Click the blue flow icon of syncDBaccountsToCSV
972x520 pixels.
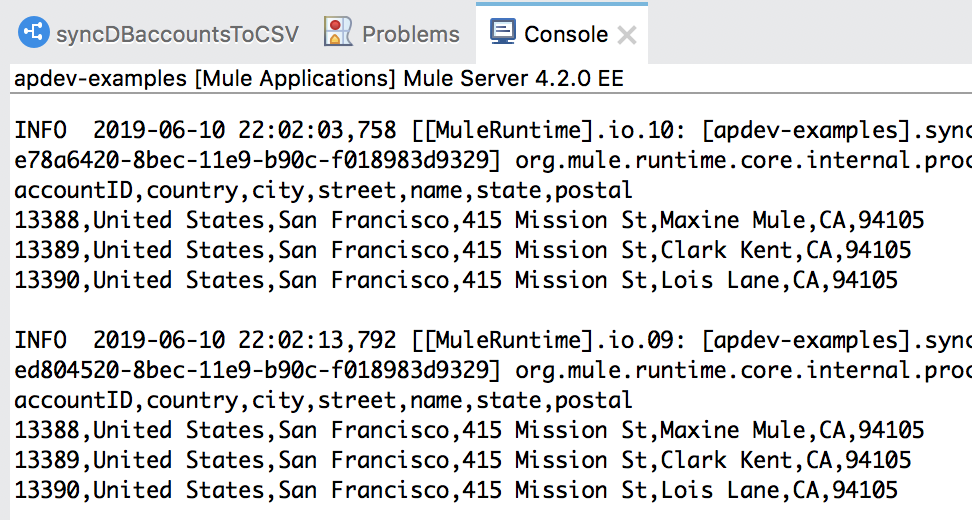[33, 32]
